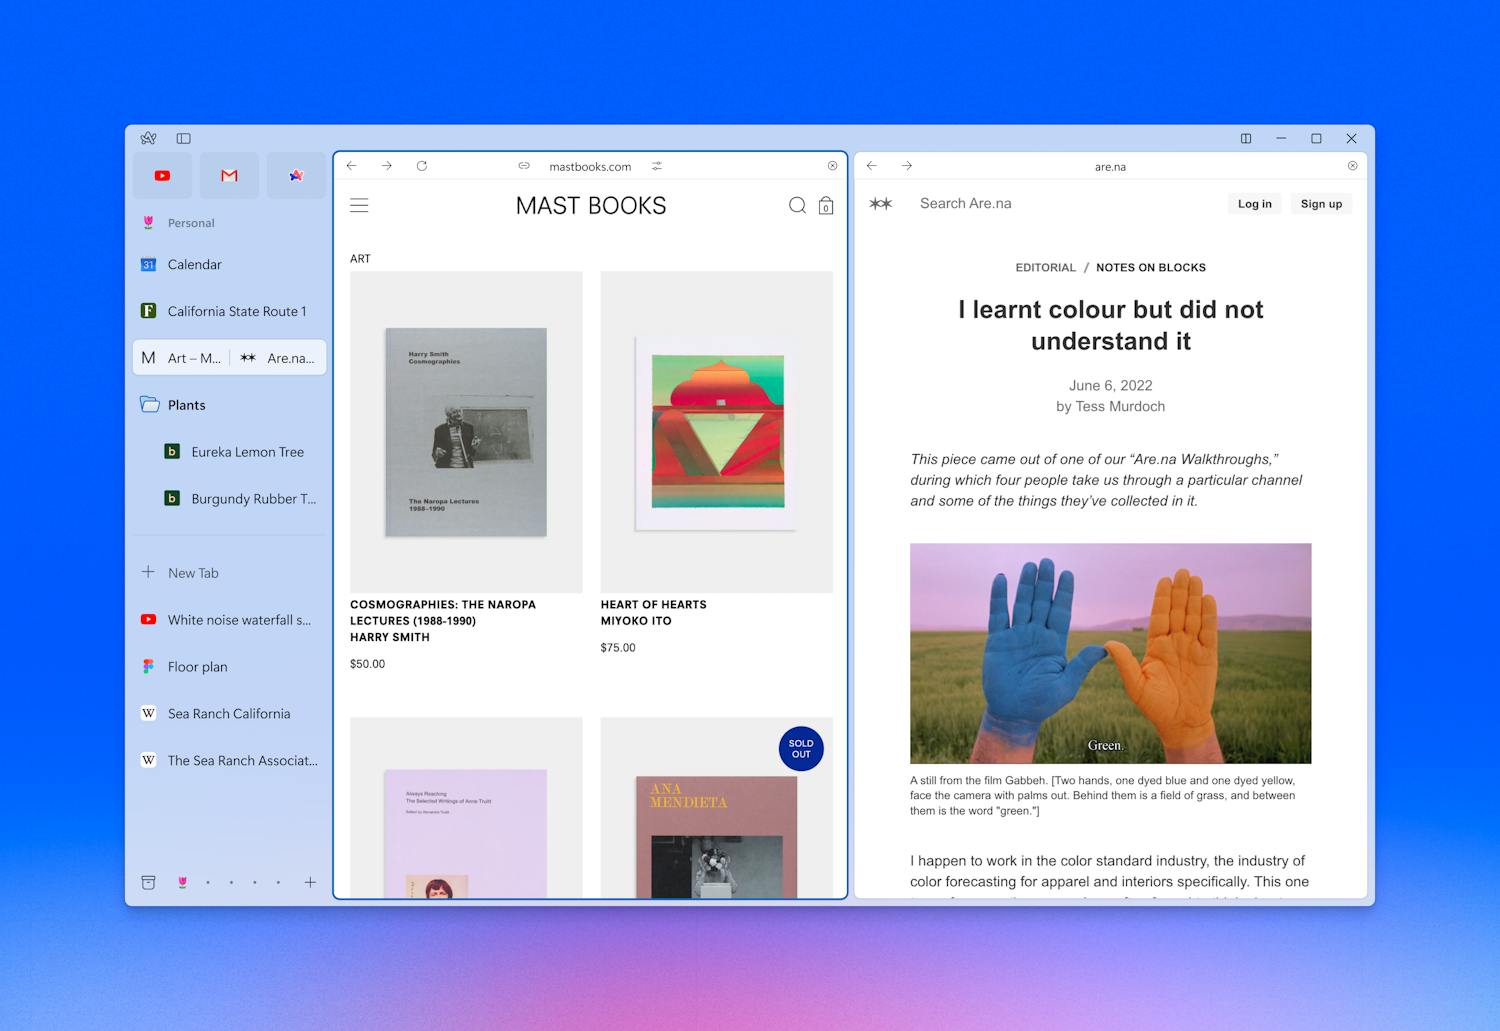Open the Mast Books shopping bag
The image size is (1500, 1031).
825,206
